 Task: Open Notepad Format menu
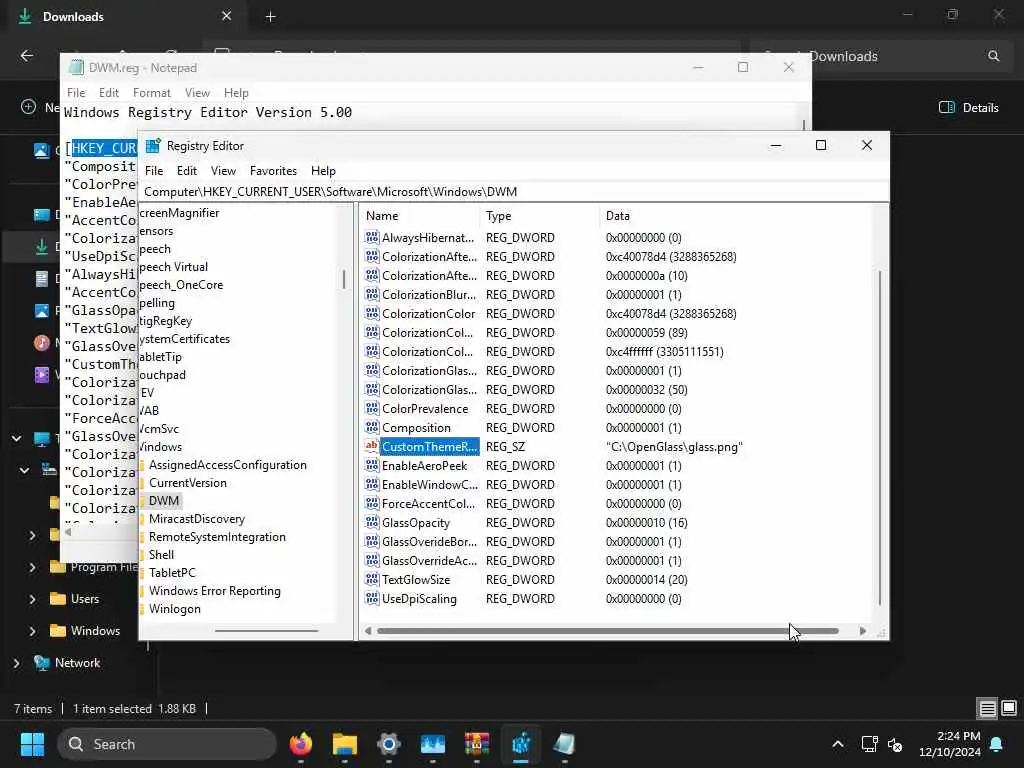point(152,93)
